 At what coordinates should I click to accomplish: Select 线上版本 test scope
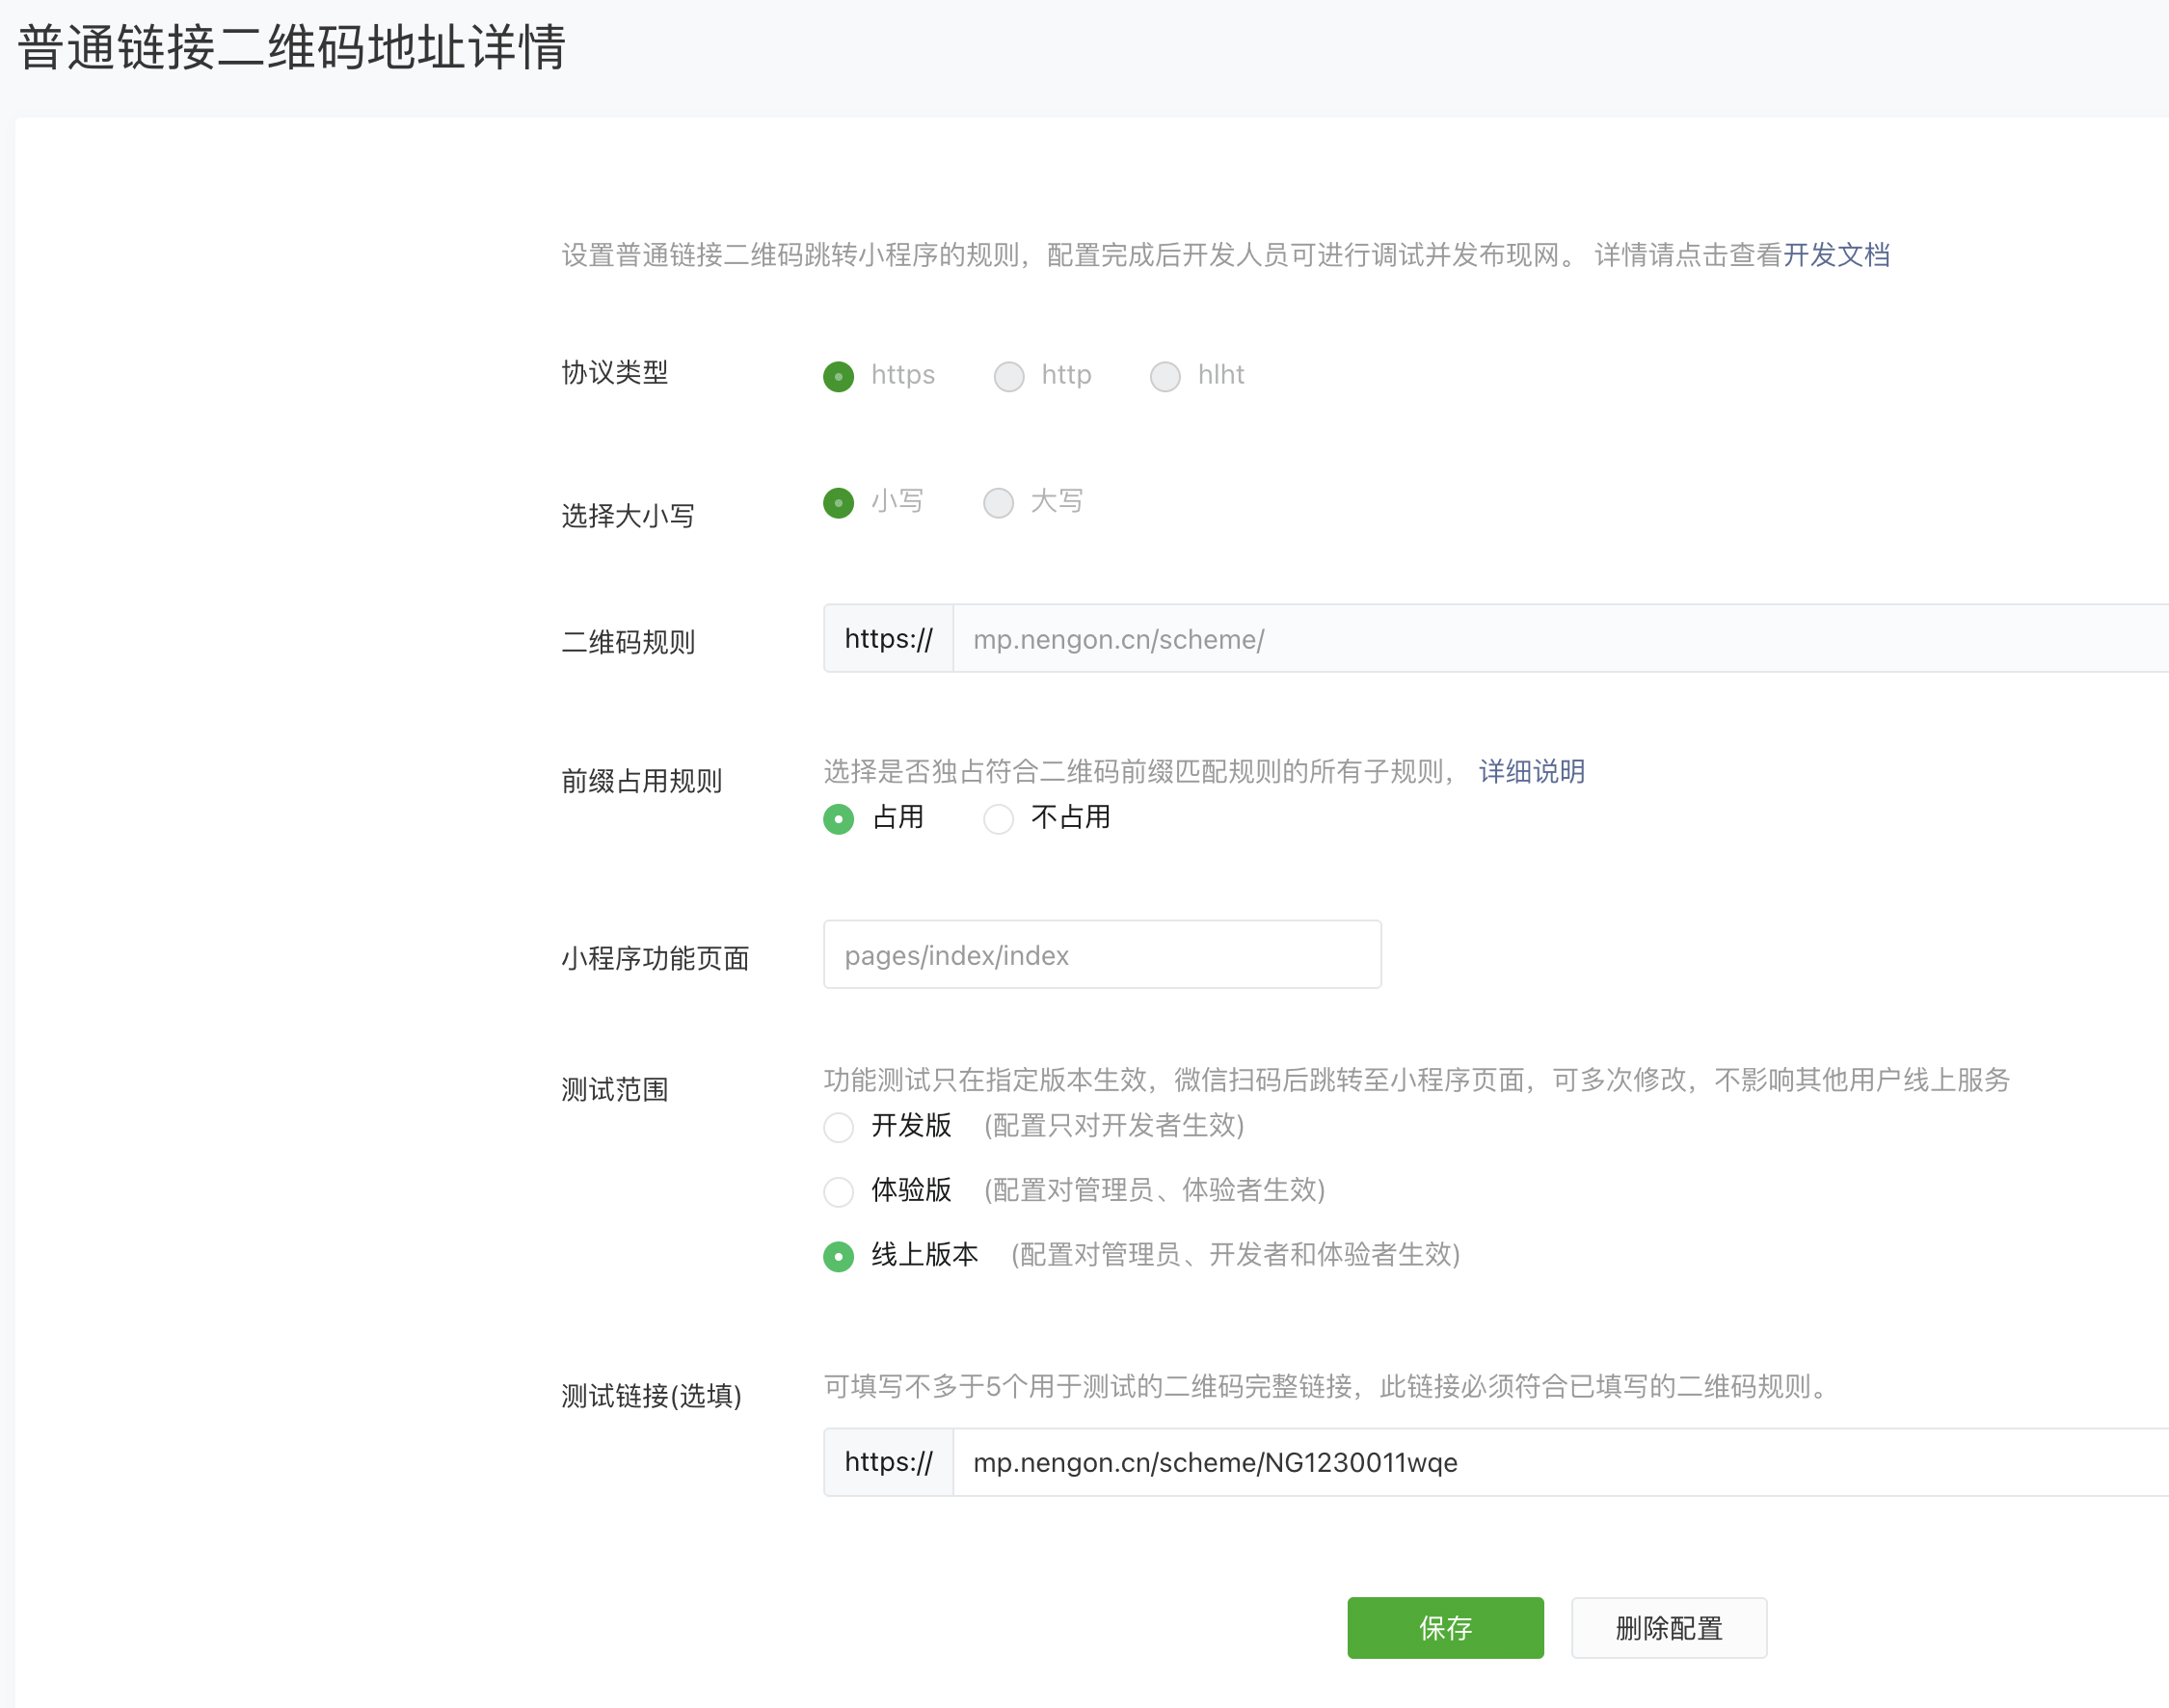point(838,1256)
